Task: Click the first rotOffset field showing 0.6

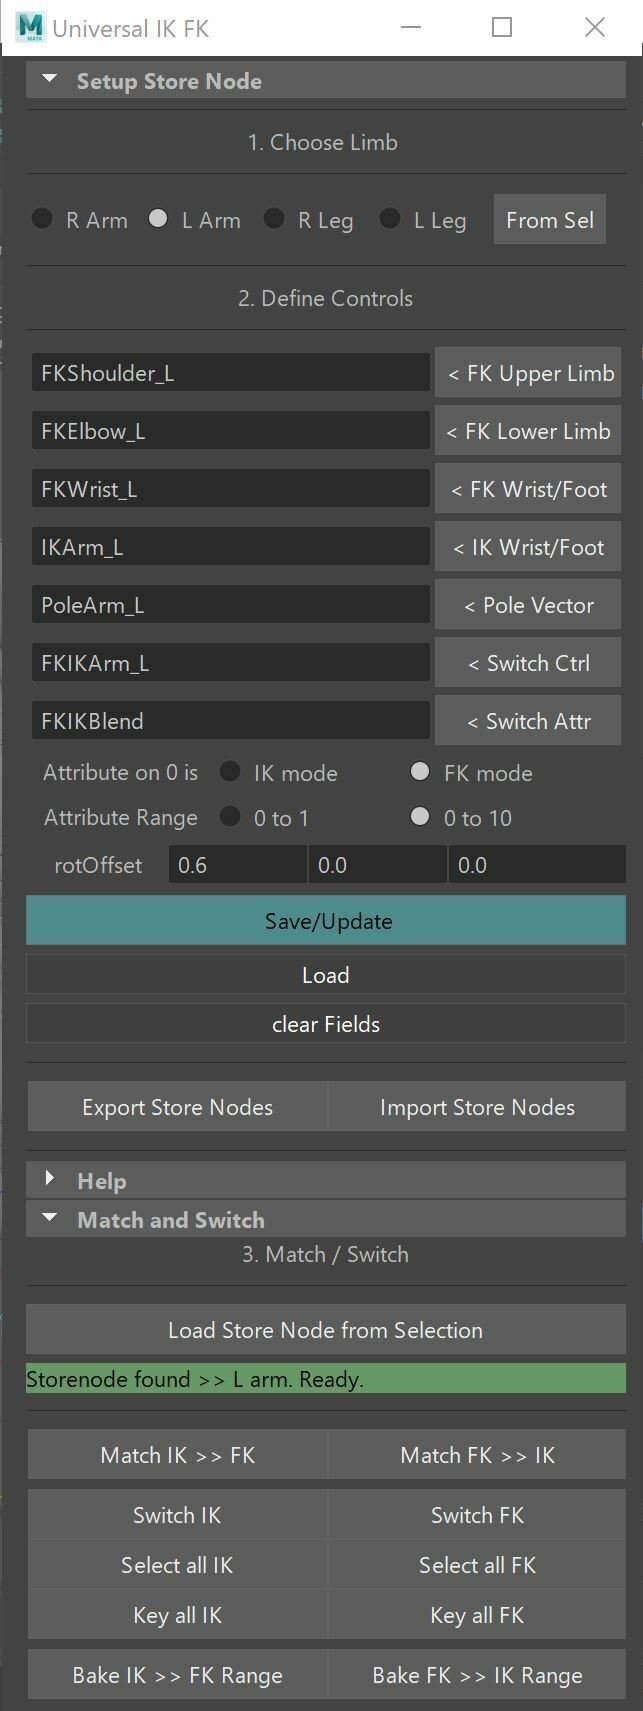Action: point(237,865)
